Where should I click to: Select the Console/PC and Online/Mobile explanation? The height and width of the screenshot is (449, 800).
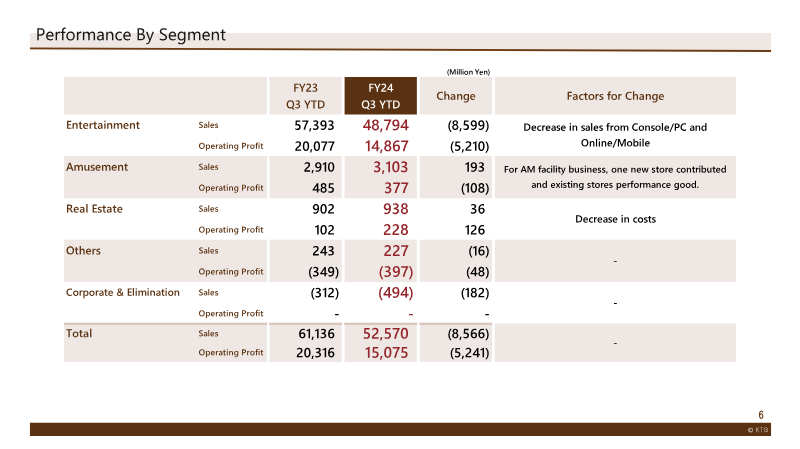(x=615, y=135)
